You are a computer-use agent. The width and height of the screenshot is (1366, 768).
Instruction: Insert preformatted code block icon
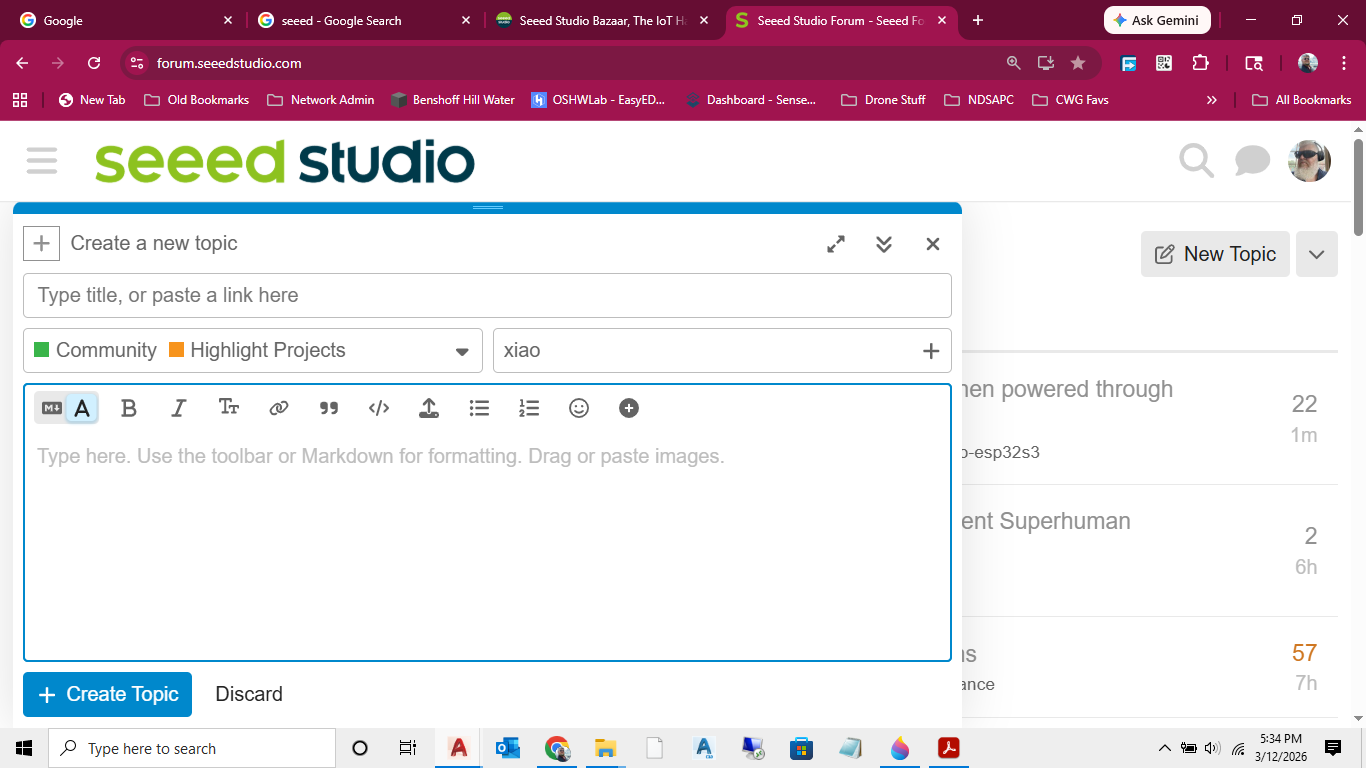(379, 408)
